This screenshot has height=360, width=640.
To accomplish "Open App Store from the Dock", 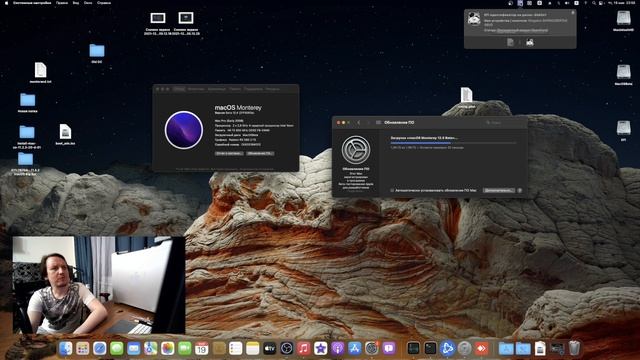I will 354,348.
